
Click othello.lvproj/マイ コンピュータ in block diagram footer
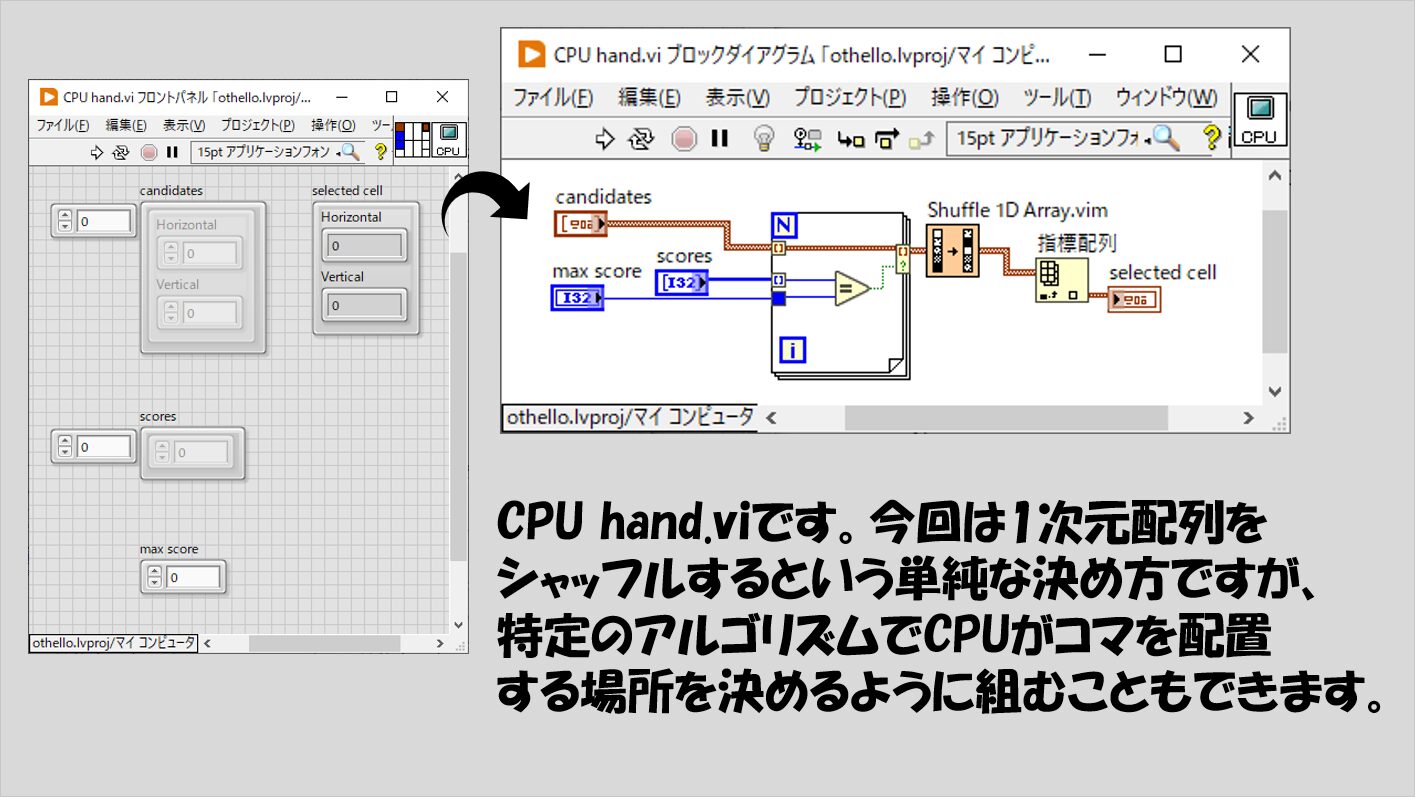click(628, 418)
